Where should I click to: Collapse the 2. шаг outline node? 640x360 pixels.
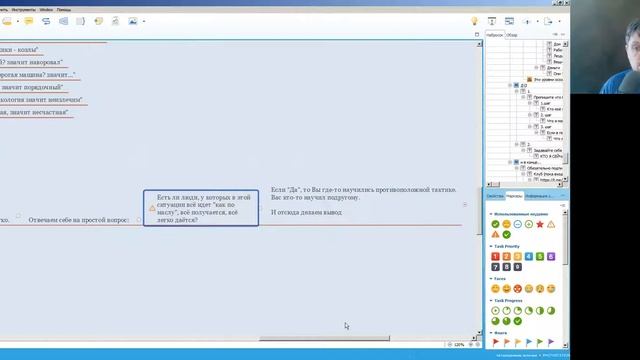pos(530,115)
